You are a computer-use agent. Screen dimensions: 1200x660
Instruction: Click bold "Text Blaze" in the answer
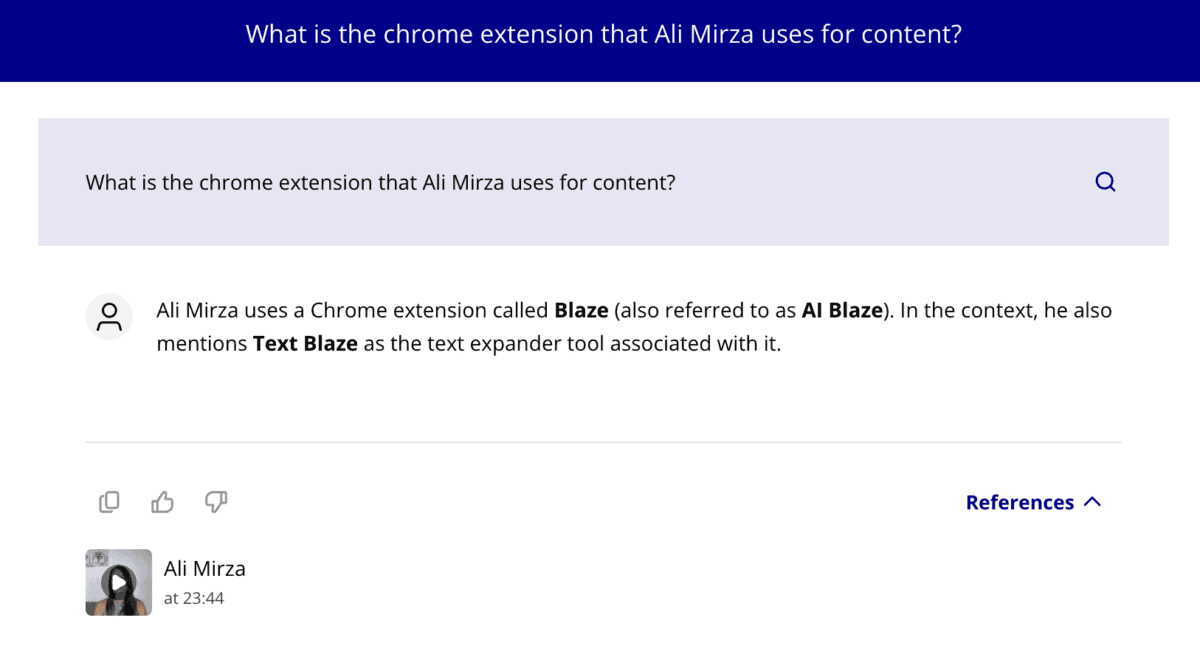(x=305, y=344)
